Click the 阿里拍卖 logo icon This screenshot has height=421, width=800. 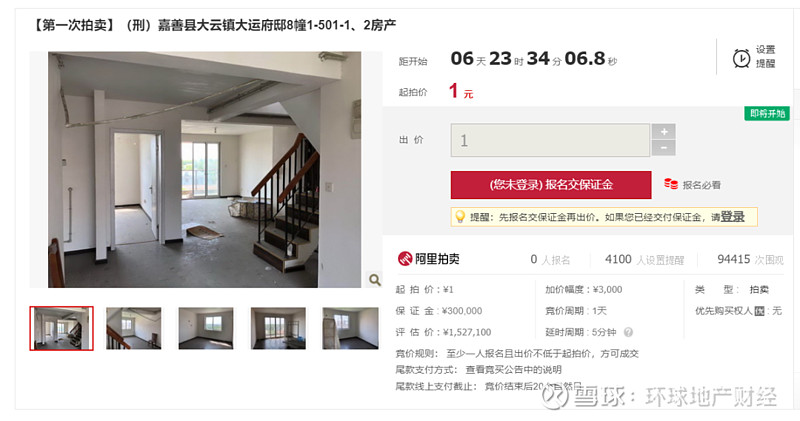[x=405, y=259]
